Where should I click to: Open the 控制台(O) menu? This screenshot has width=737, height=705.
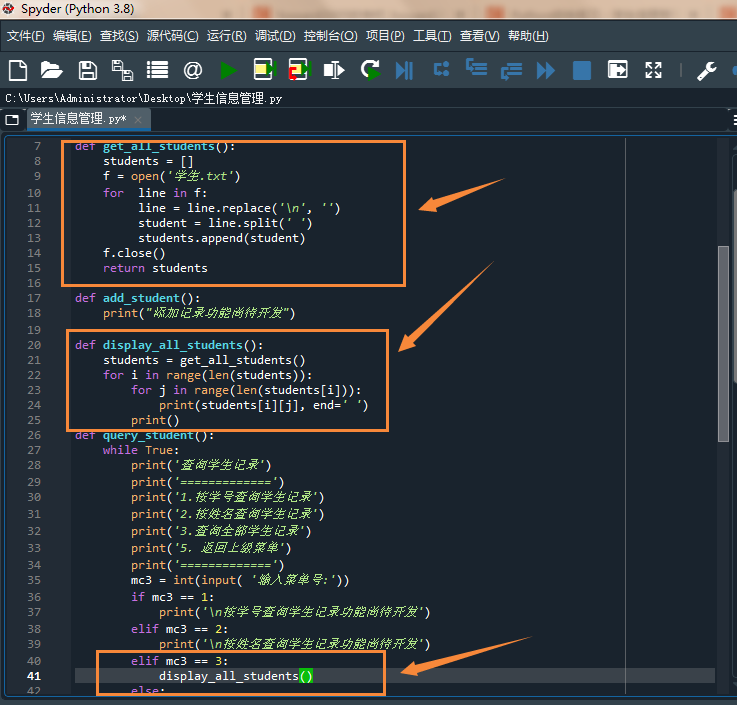pos(330,36)
